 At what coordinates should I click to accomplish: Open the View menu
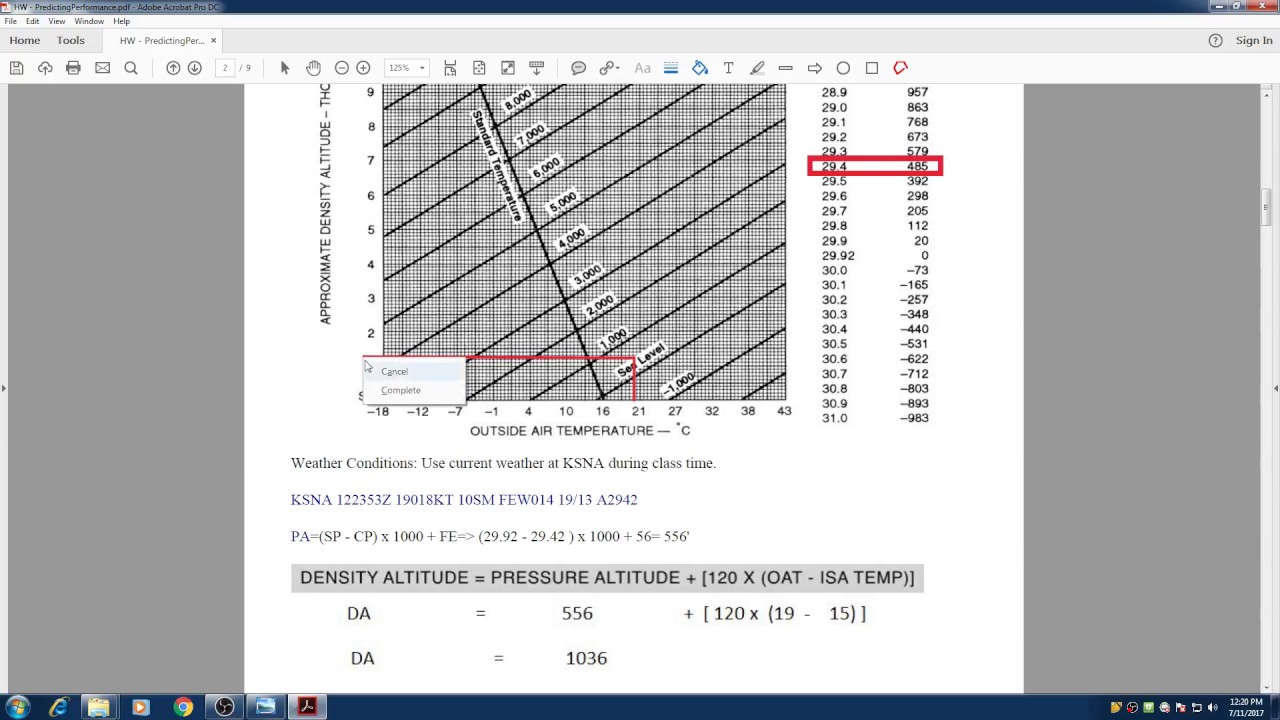coord(57,21)
